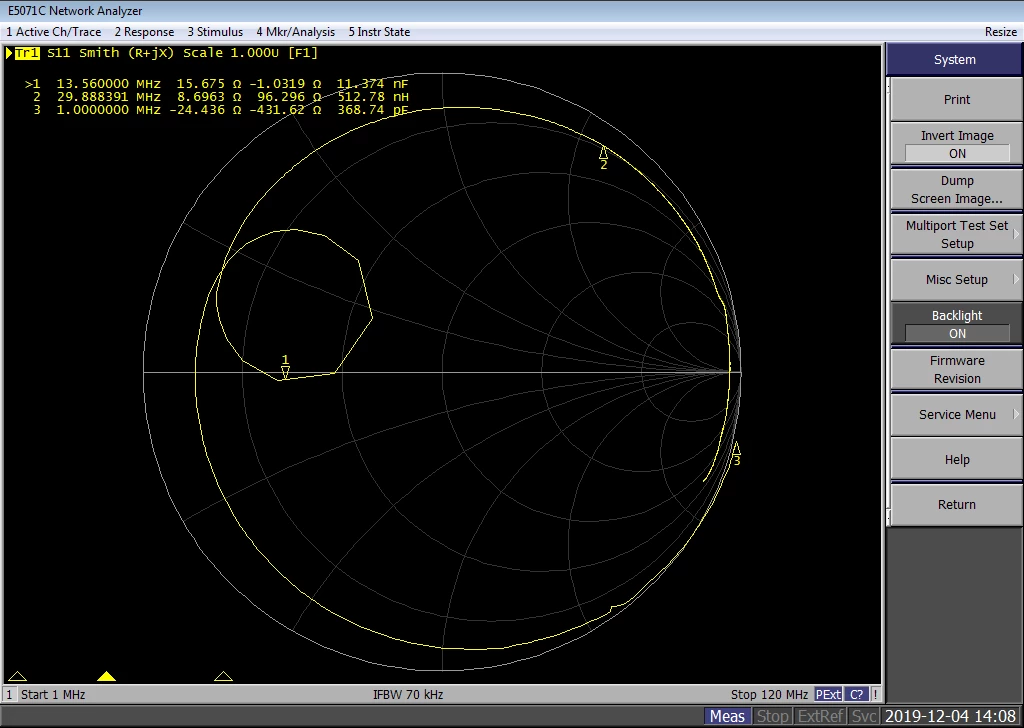Click the C? calibration status indicator

click(x=856, y=695)
